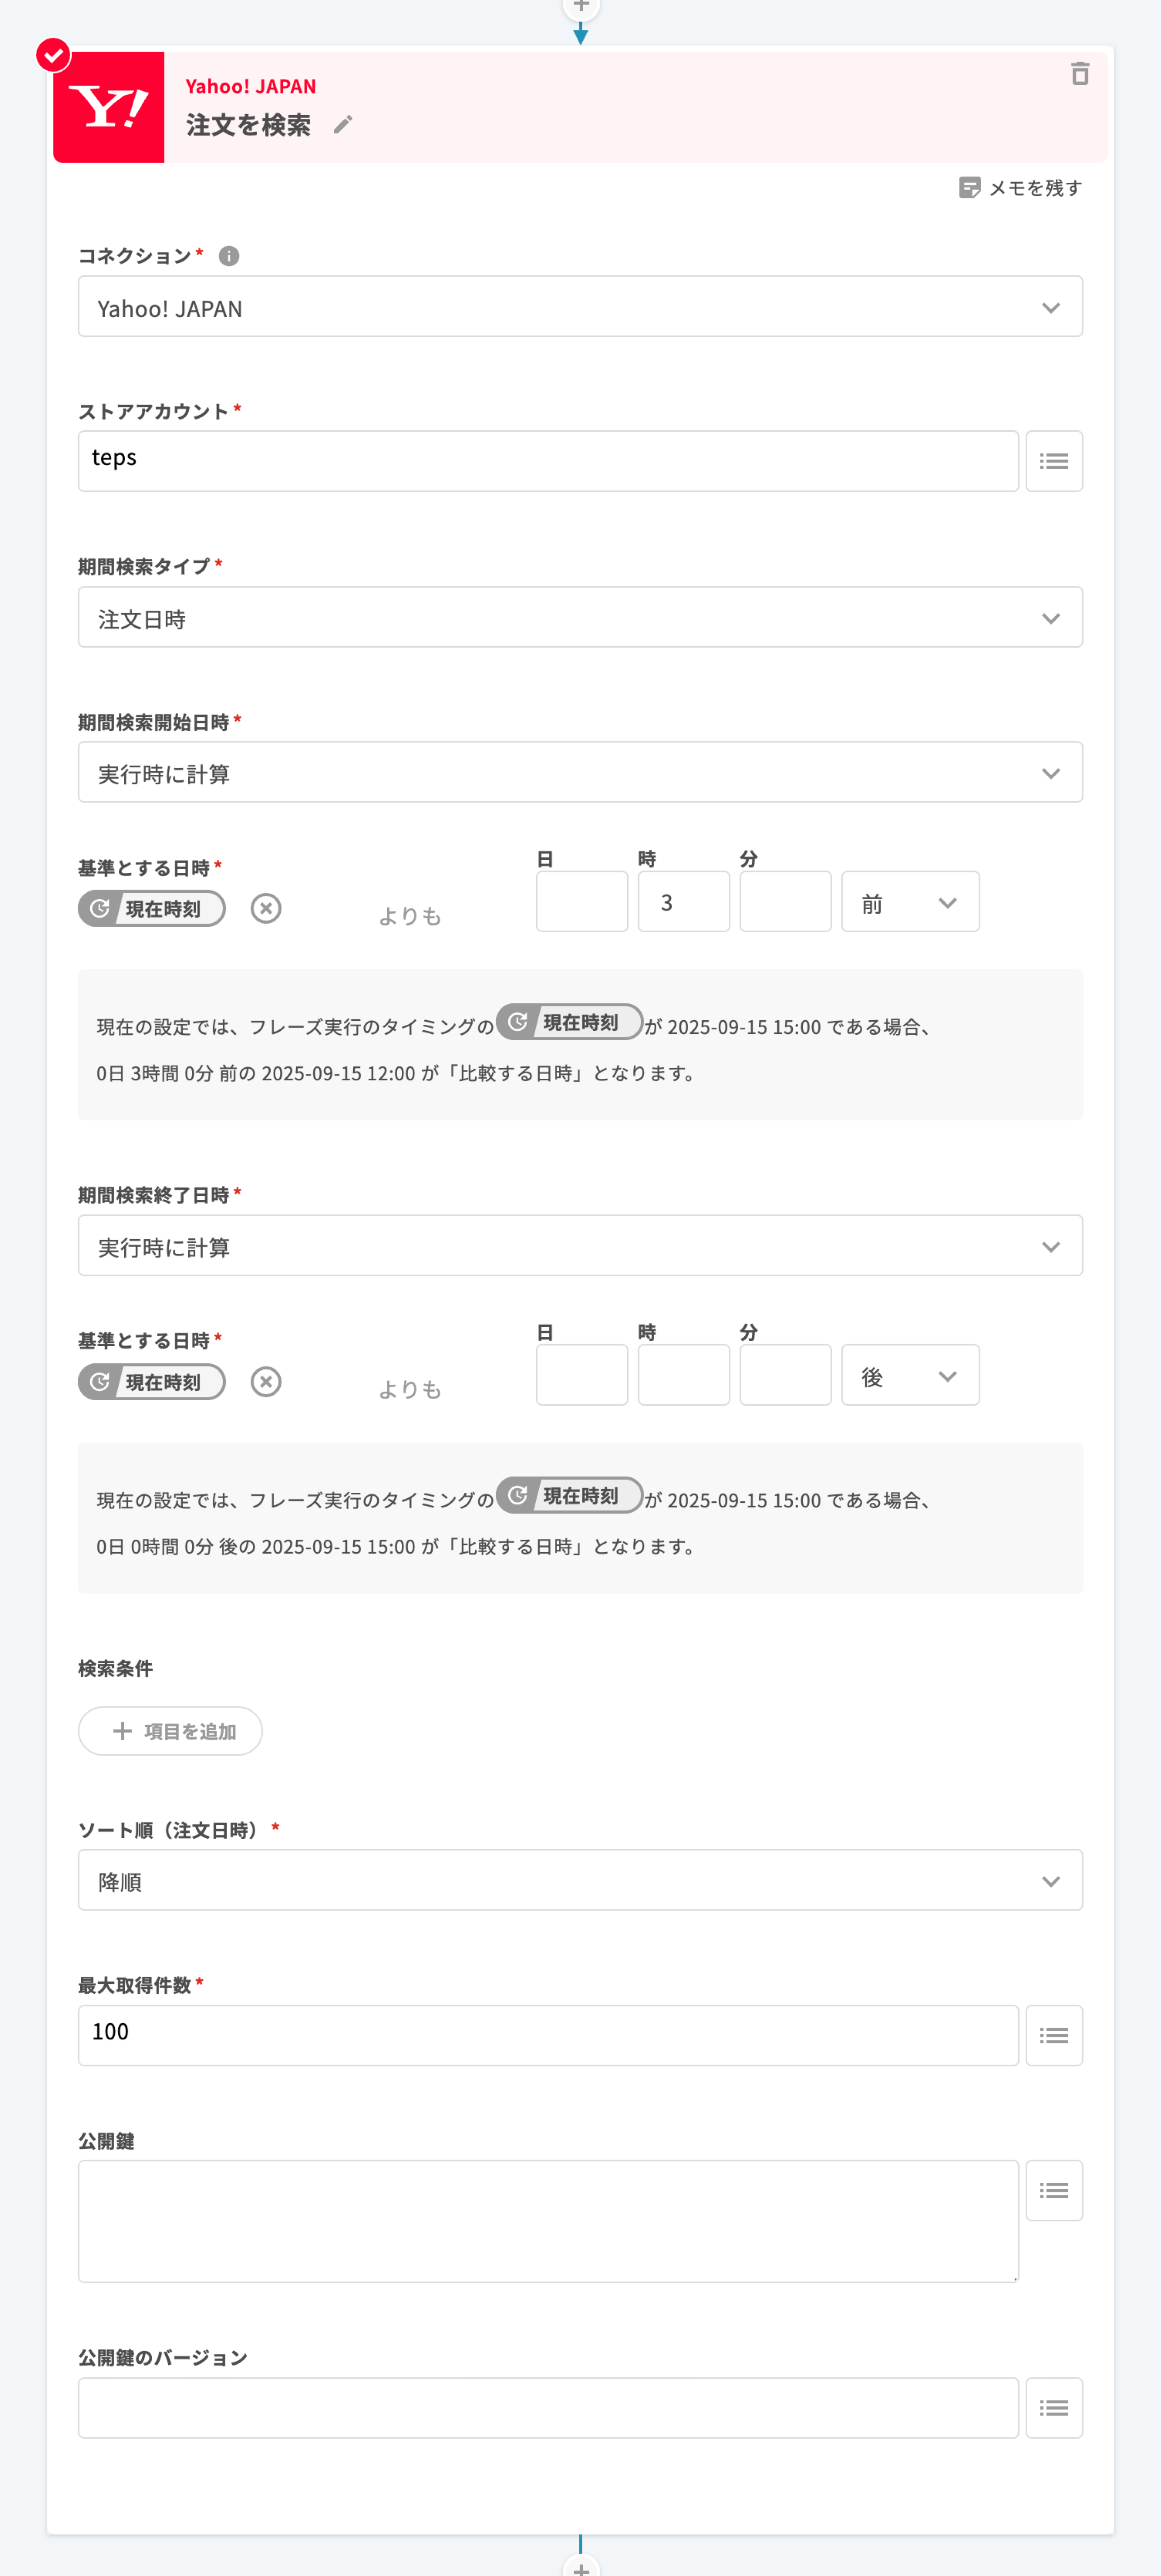Click the add-step plus button below the card
Viewport: 1161px width, 2576px height.
[x=580, y=2566]
